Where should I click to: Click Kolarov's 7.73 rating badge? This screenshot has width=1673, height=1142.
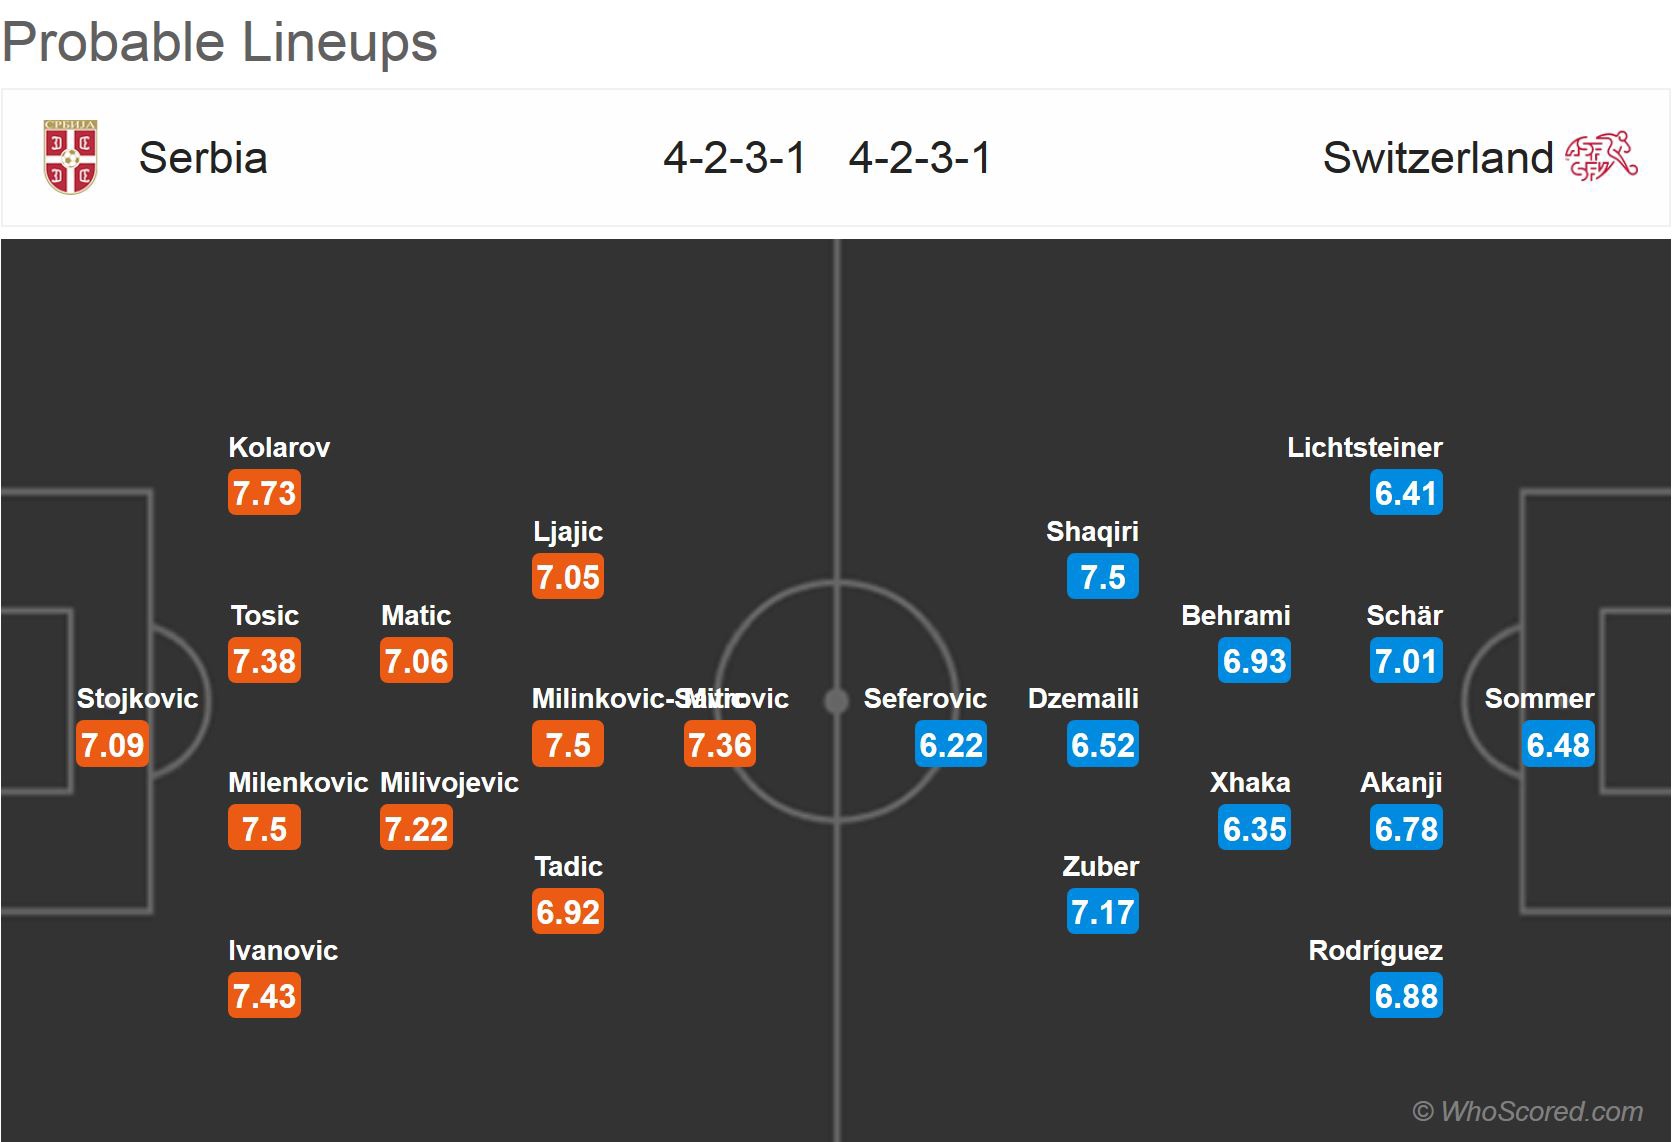264,493
